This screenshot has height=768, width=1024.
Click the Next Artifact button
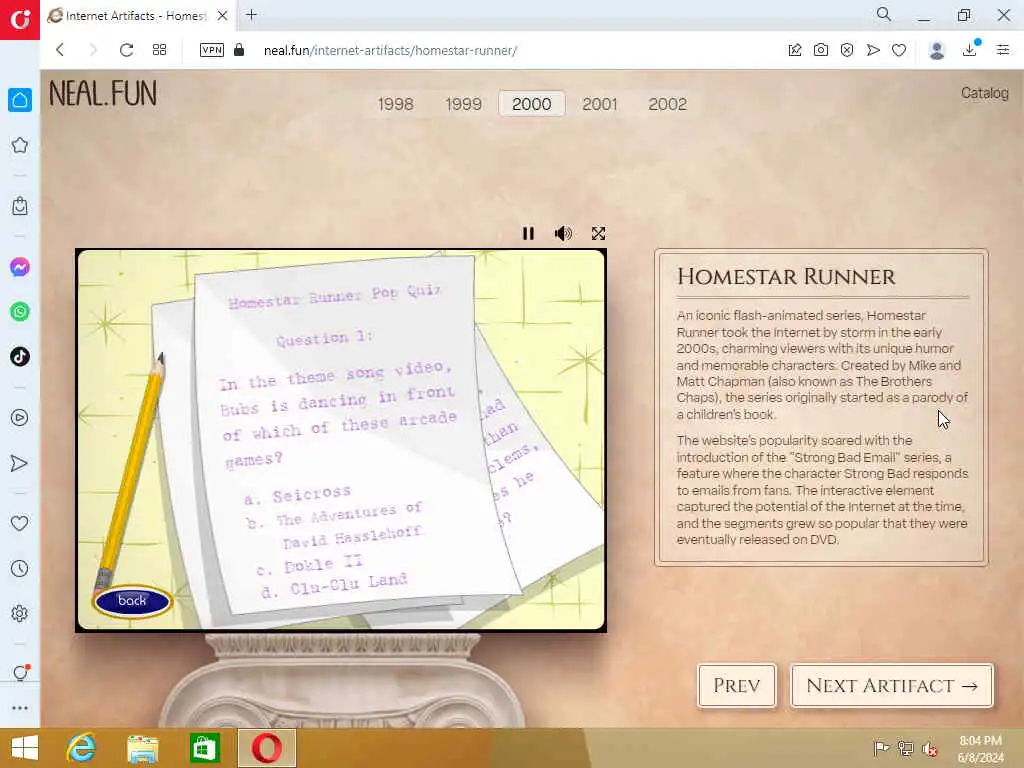891,686
